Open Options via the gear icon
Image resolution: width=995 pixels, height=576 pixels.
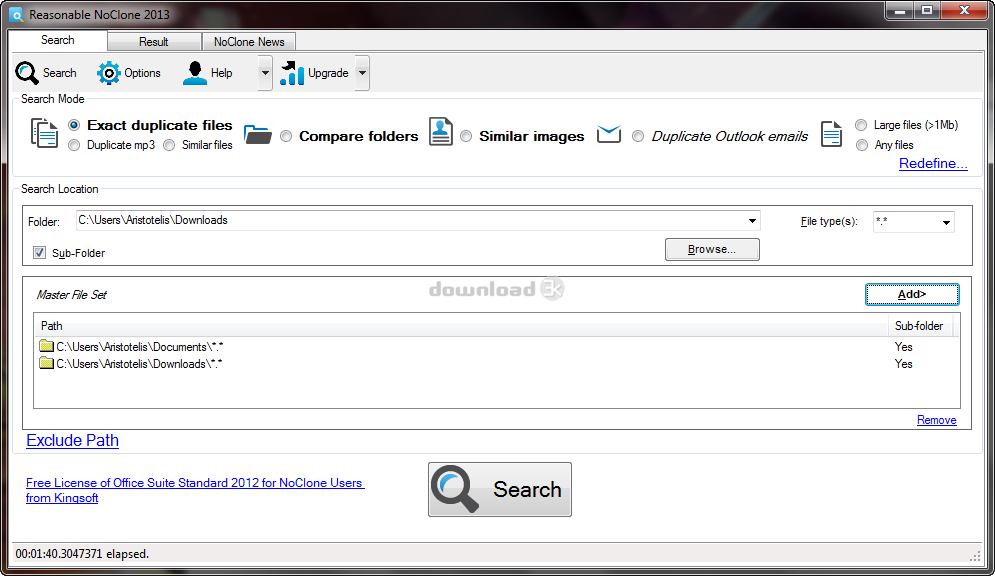coord(109,73)
